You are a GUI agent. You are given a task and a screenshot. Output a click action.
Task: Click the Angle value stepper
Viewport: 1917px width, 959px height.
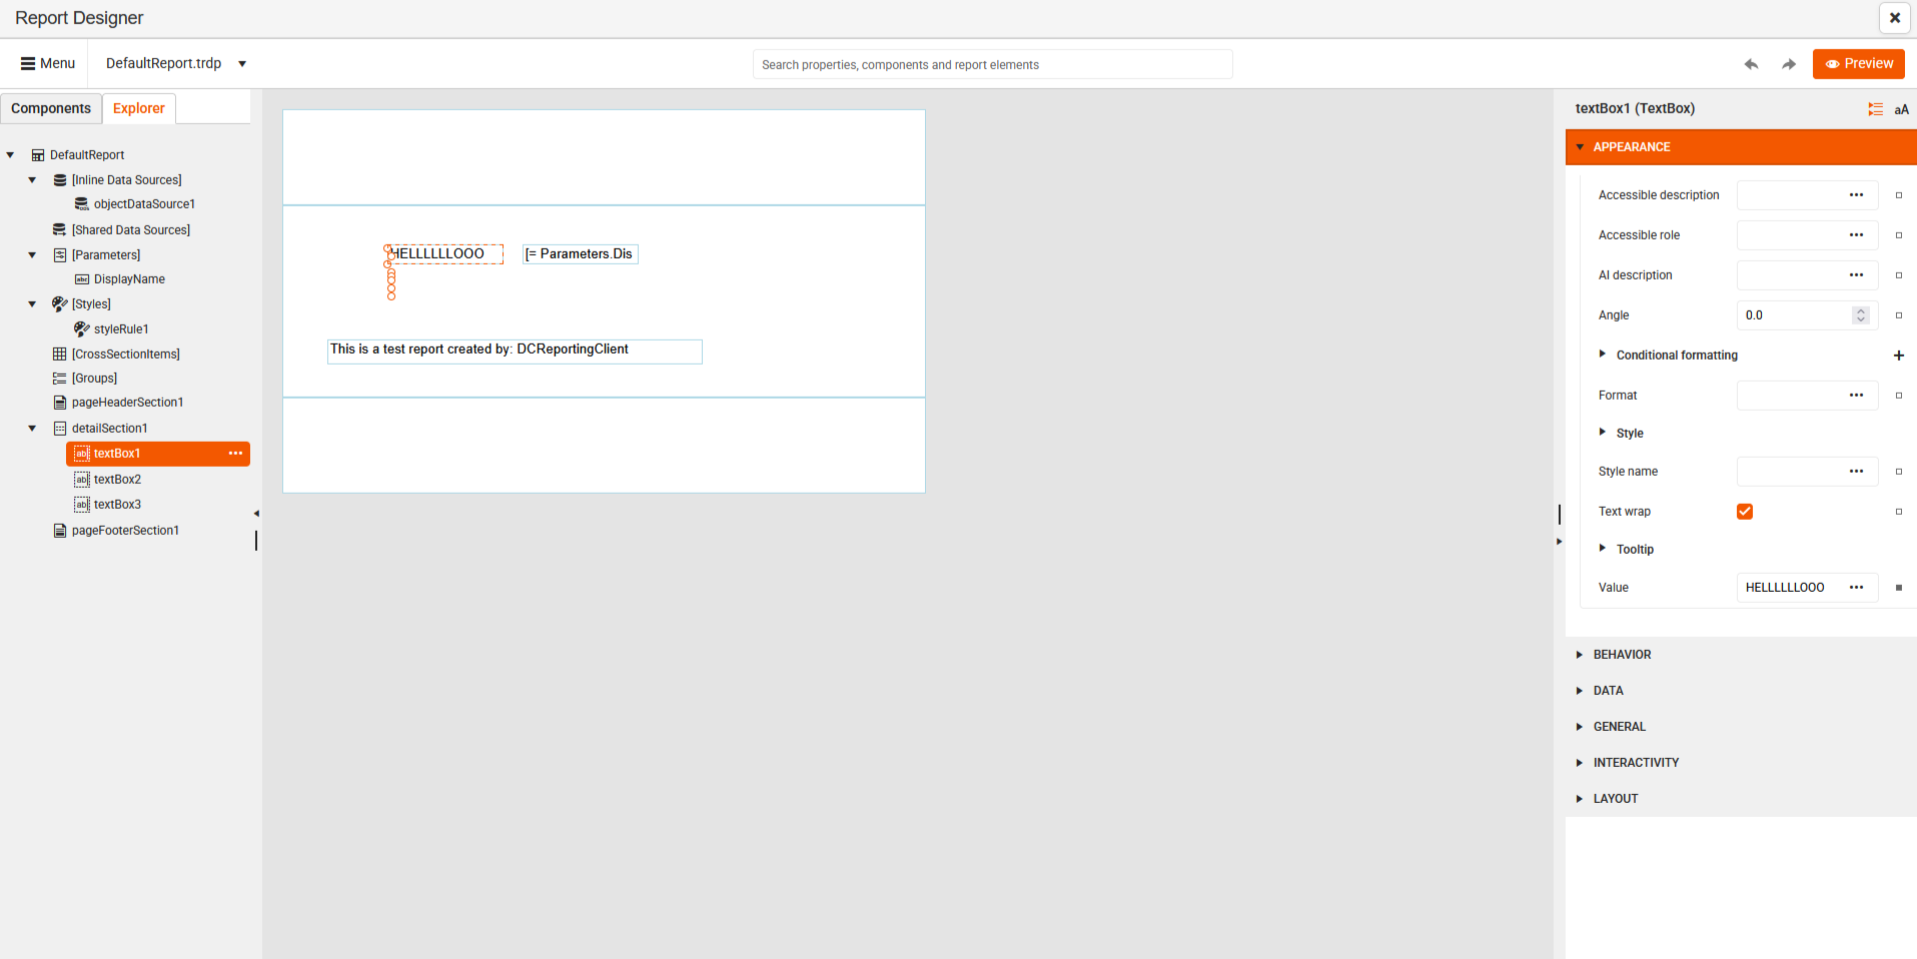(1860, 315)
